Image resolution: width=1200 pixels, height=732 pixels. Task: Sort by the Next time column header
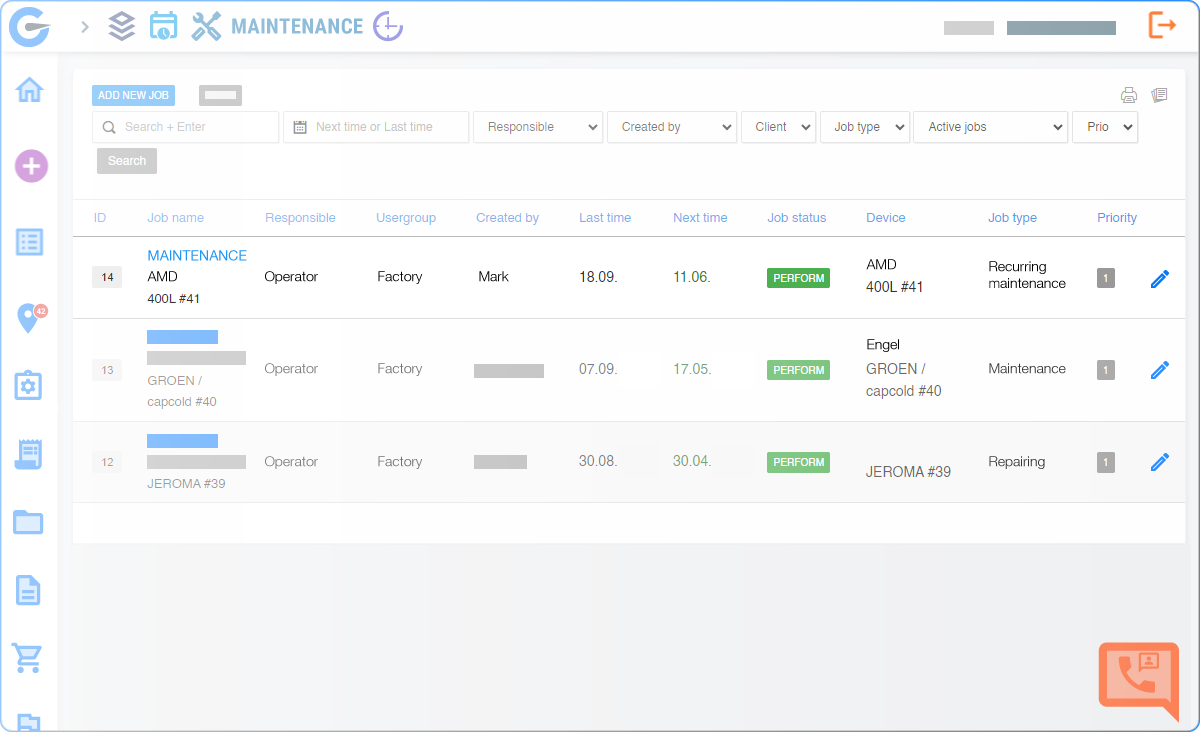coord(700,217)
